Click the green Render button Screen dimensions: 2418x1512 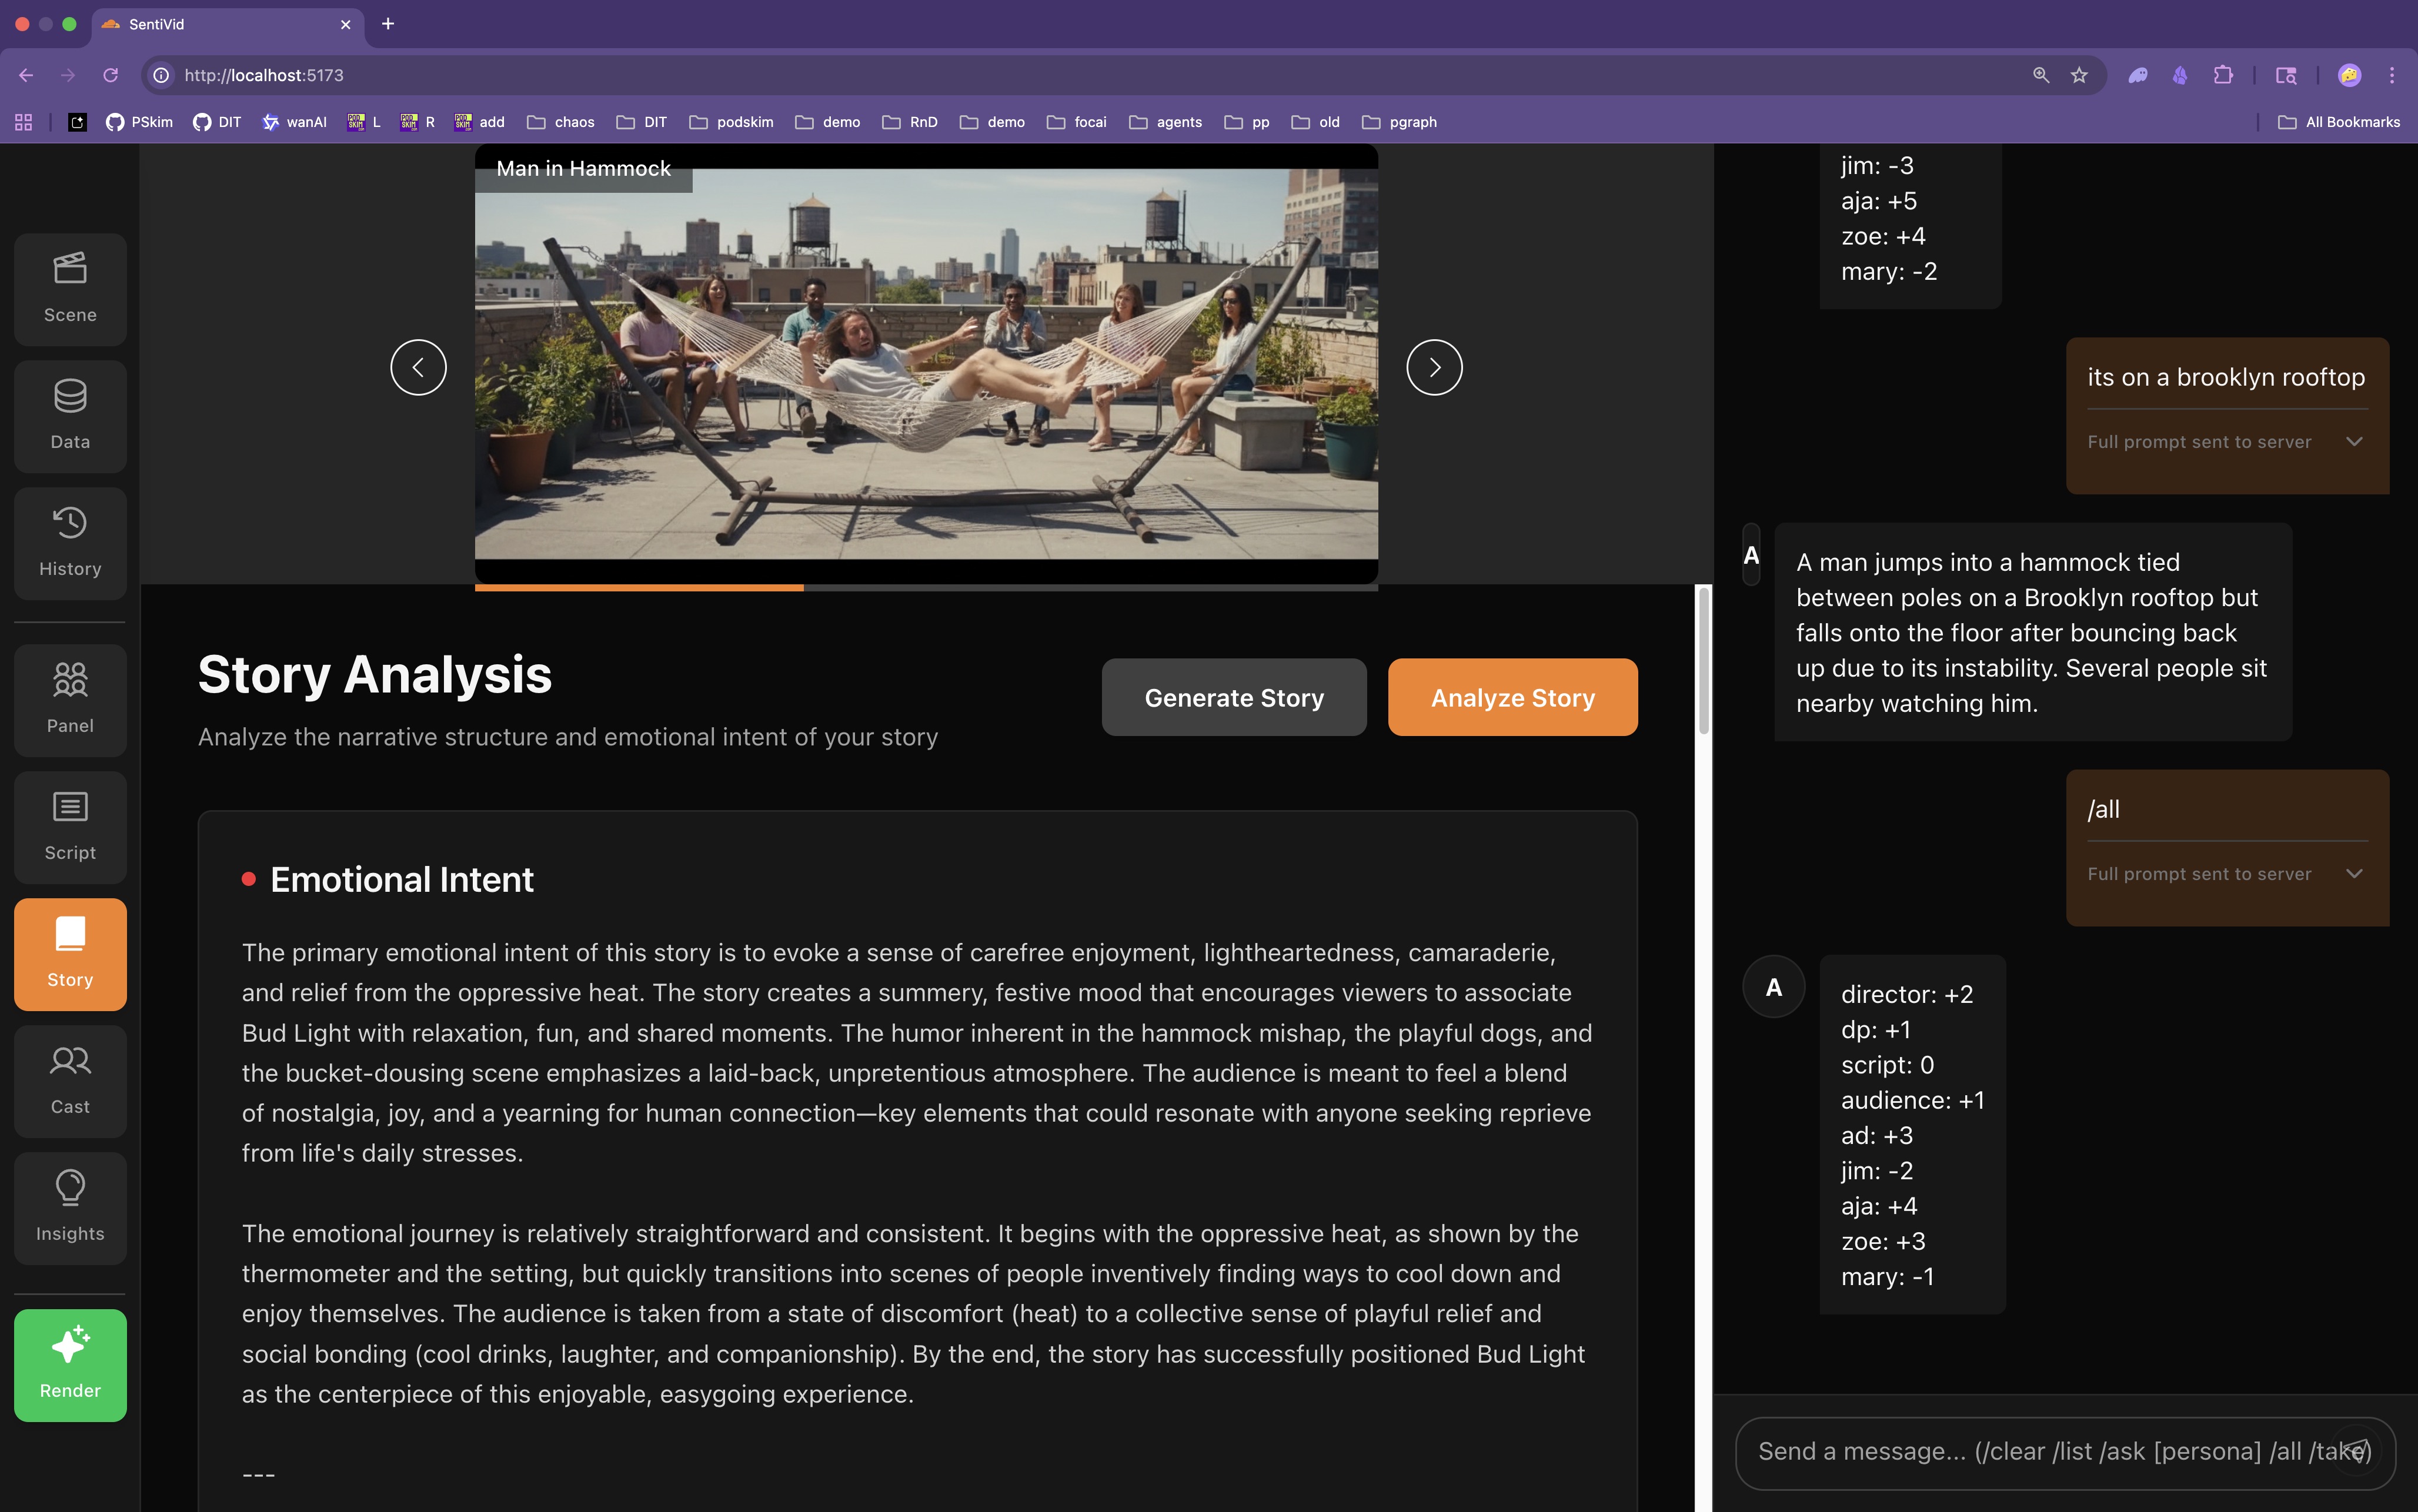(70, 1365)
